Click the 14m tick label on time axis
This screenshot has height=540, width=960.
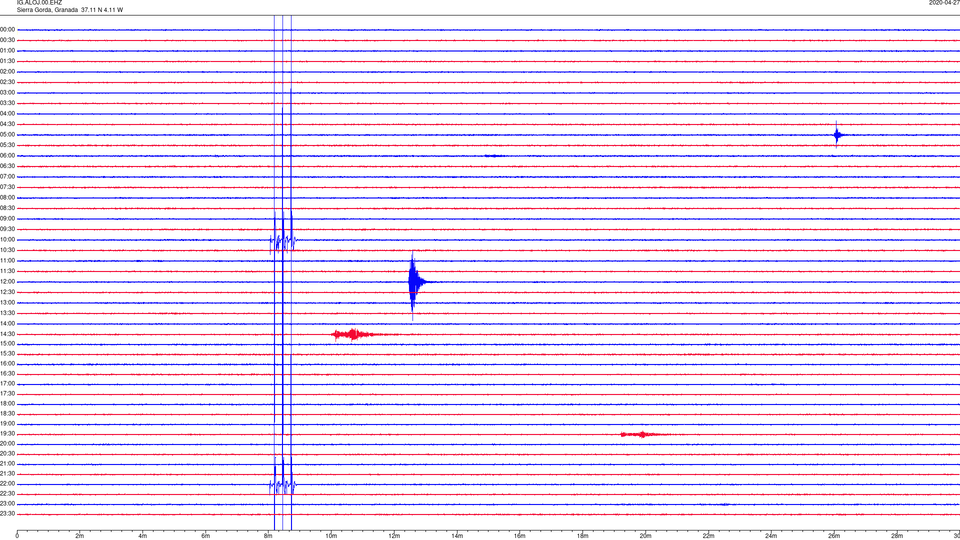coord(457,536)
